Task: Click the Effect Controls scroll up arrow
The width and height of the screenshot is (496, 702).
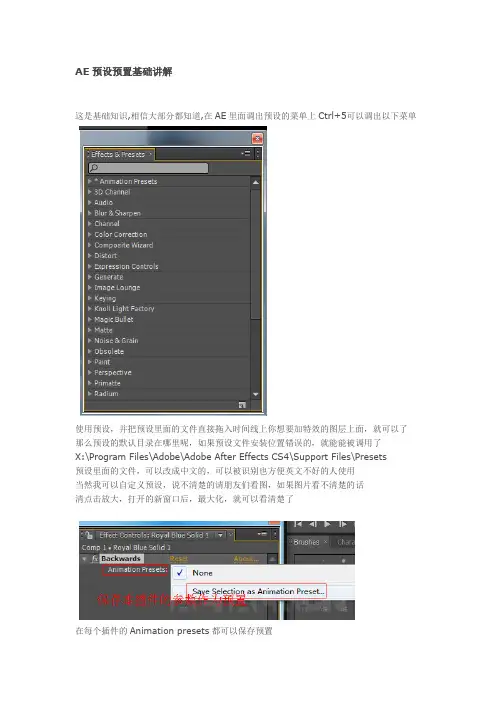Action: 273,559
